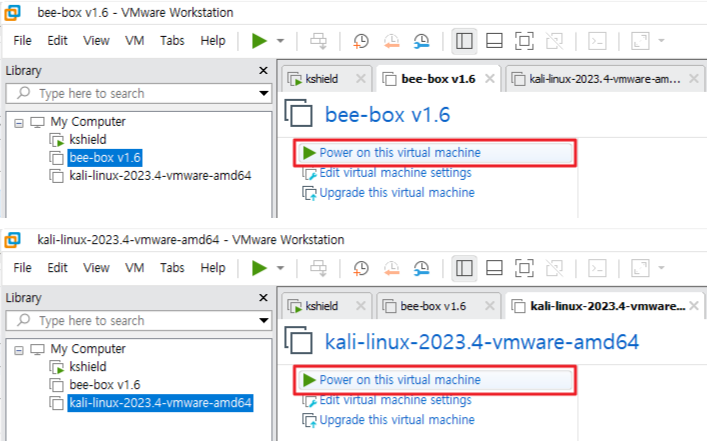Revert to snapshot icon in kali-linux window toolbar
This screenshot has width=712, height=441.
tap(391, 268)
